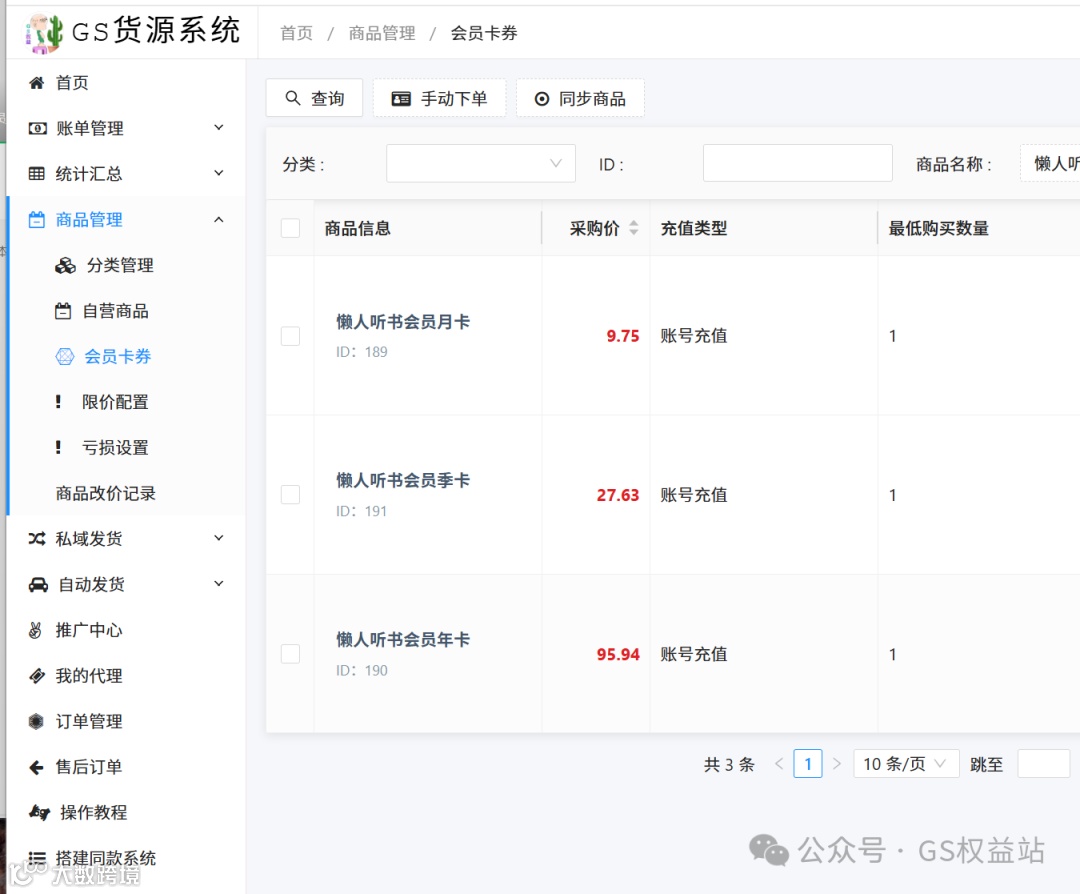Viewport: 1080px width, 894px height.
Task: Click the target icon in 同步商品 button
Action: pyautogui.click(x=542, y=99)
